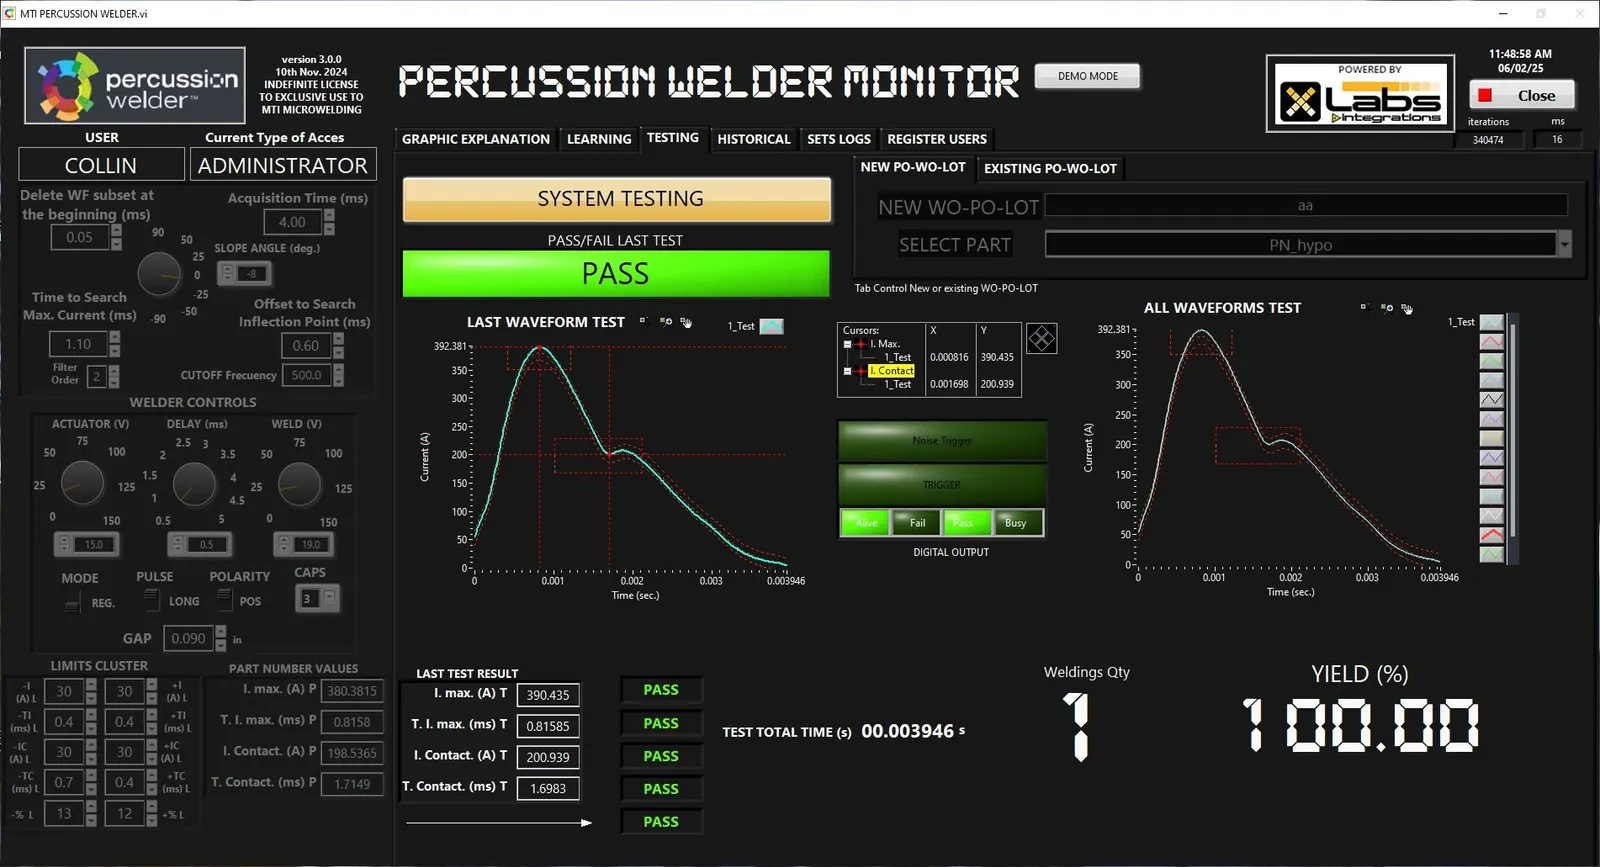This screenshot has width=1600, height=867.
Task: Open the REGISTER USERS tab
Action: pos(937,139)
